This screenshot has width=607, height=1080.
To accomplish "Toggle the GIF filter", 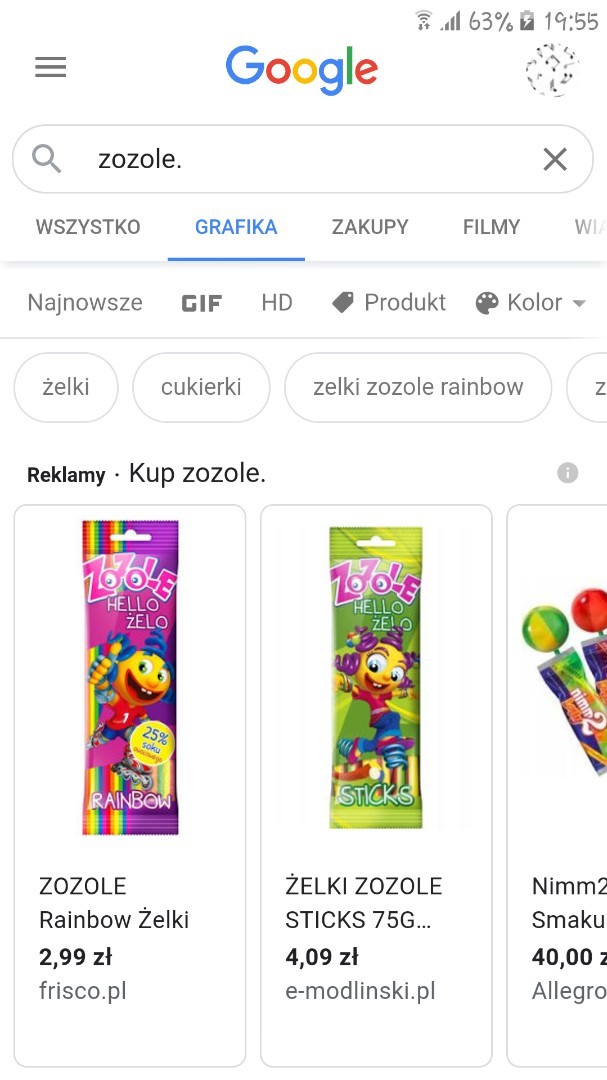I will click(x=201, y=303).
